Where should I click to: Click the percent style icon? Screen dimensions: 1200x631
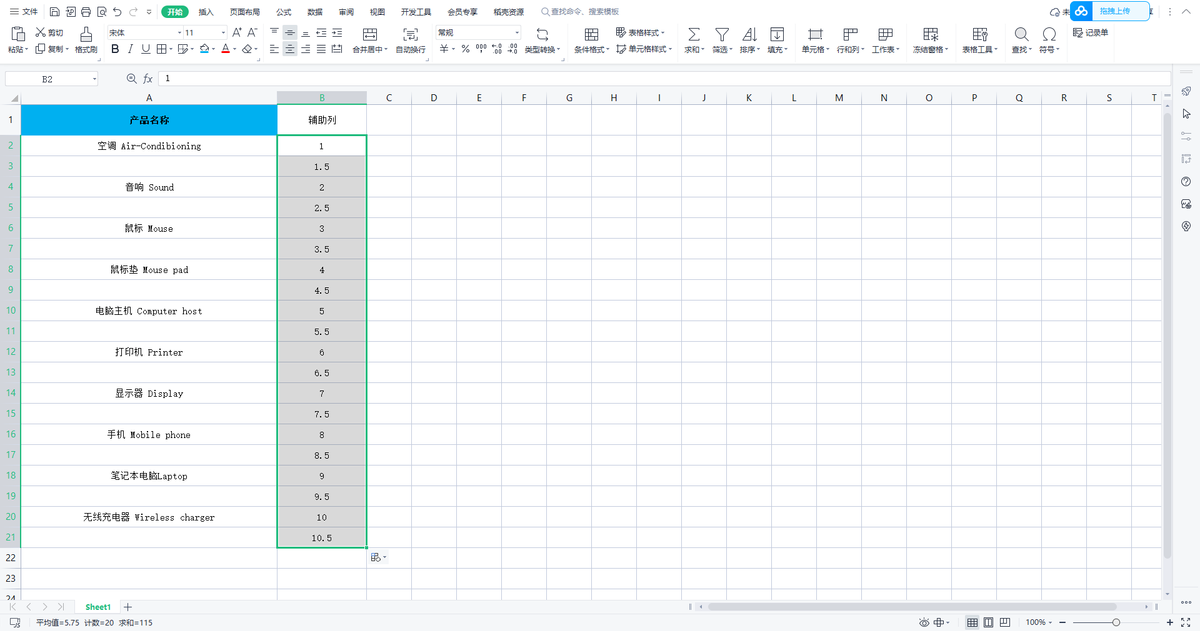click(465, 48)
